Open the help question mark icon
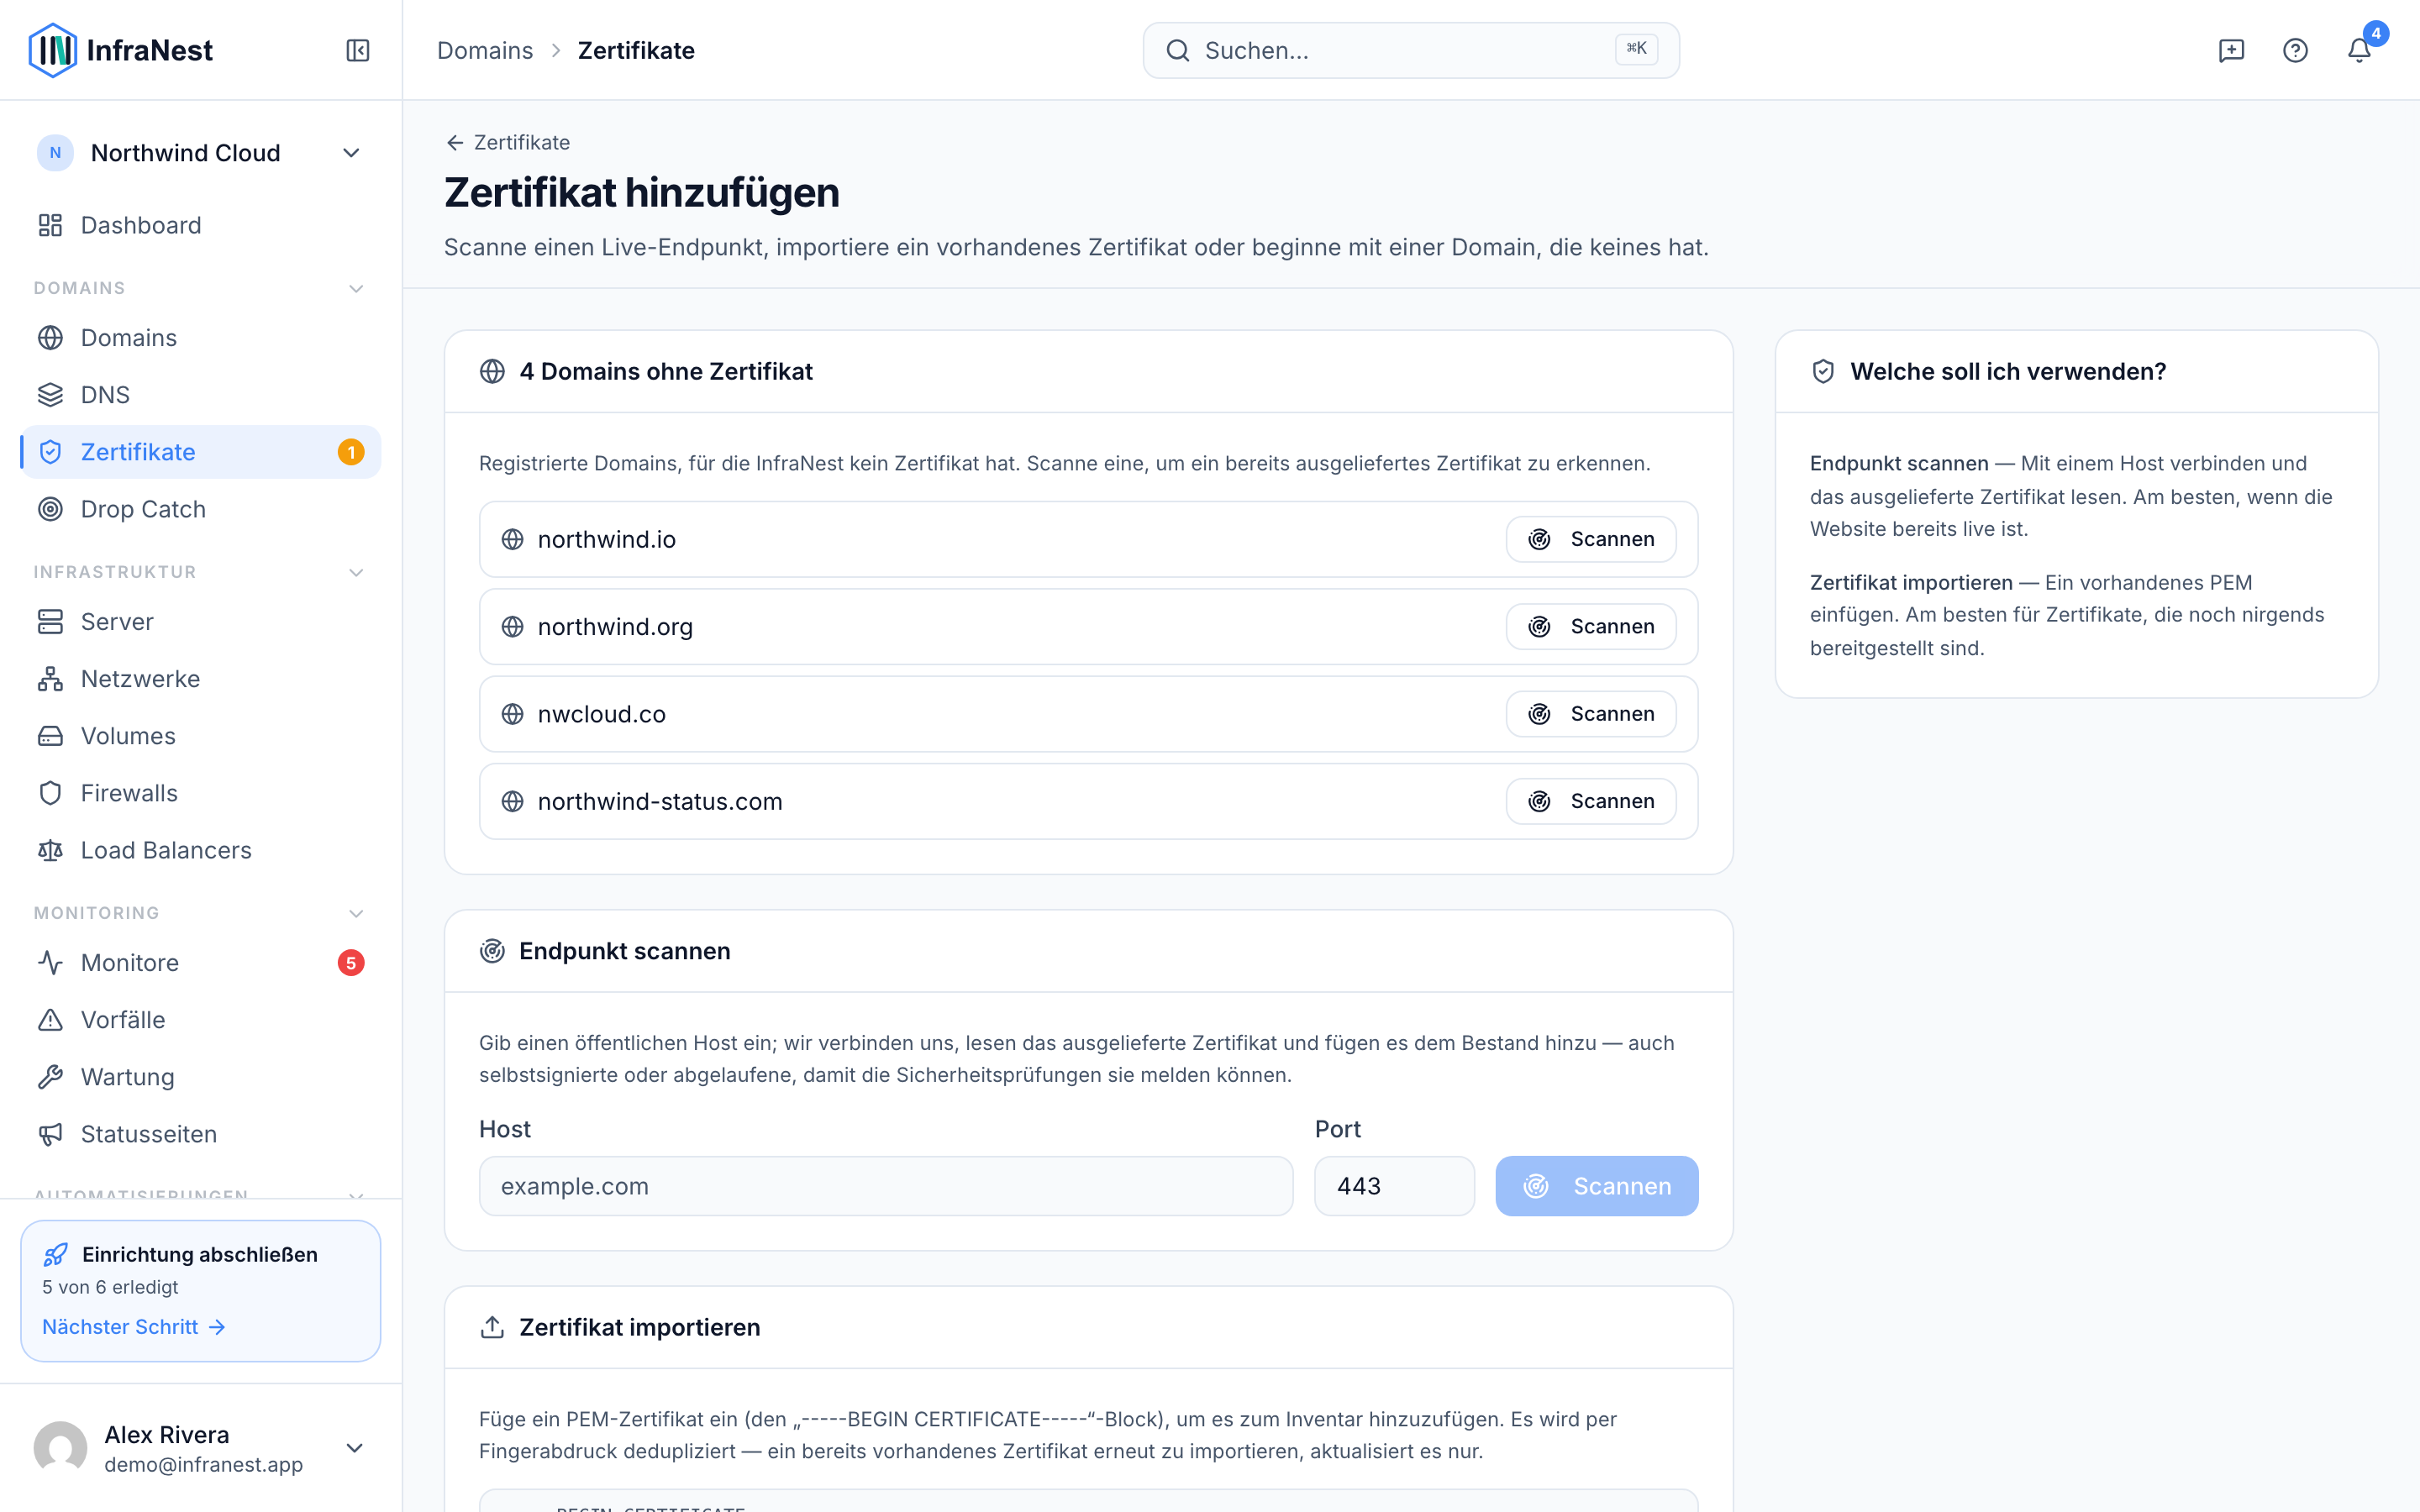The width and height of the screenshot is (2420, 1512). pos(2295,50)
